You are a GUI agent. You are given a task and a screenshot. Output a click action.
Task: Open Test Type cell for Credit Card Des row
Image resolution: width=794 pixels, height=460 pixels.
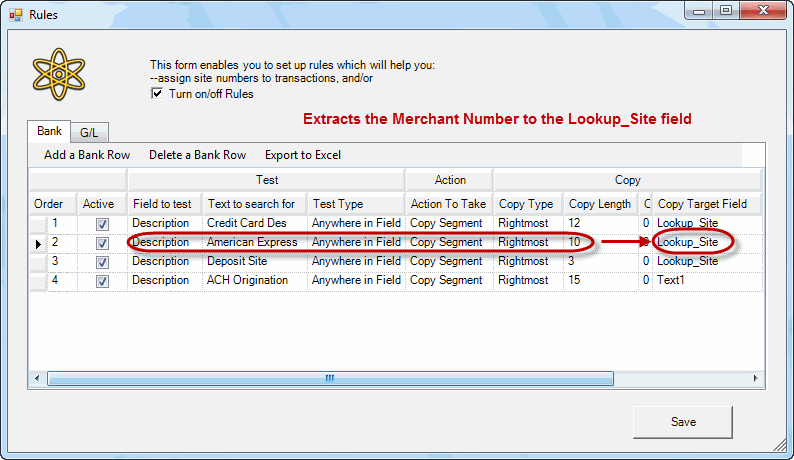355,223
